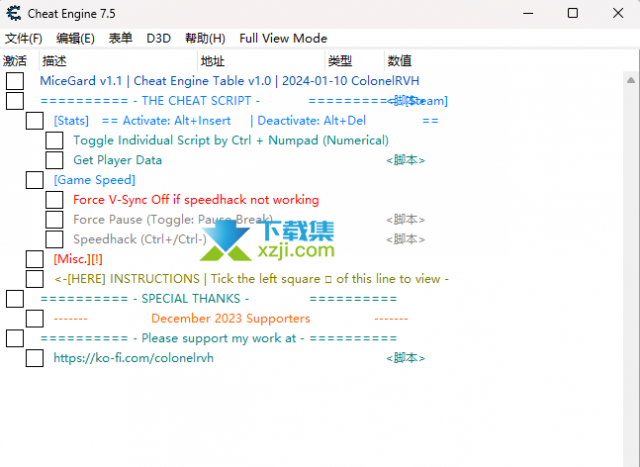Open the 编辑(E) menu
The width and height of the screenshot is (640, 467).
pyautogui.click(x=76, y=38)
